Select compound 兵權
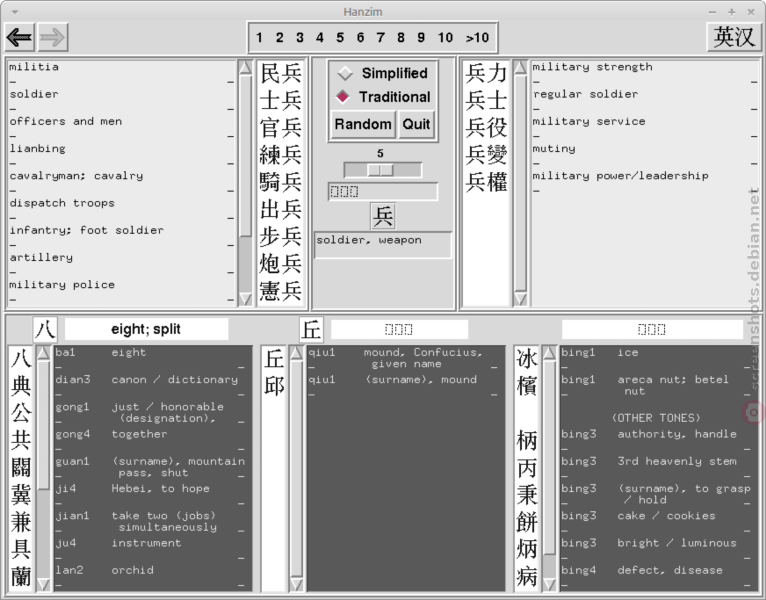This screenshot has width=766, height=600. pos(486,182)
